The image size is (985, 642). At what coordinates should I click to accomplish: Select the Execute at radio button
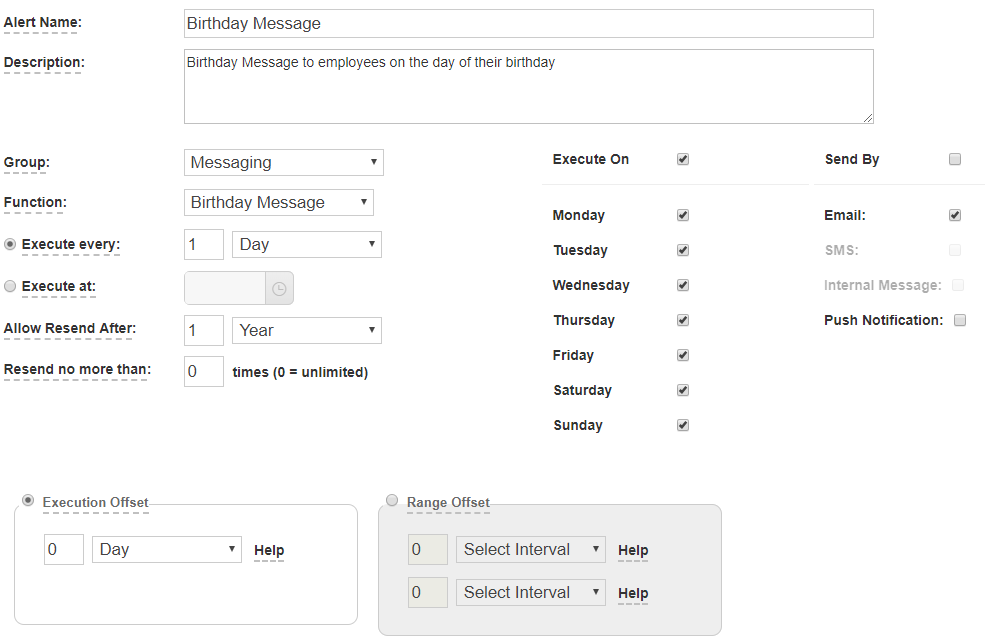pyautogui.click(x=10, y=286)
